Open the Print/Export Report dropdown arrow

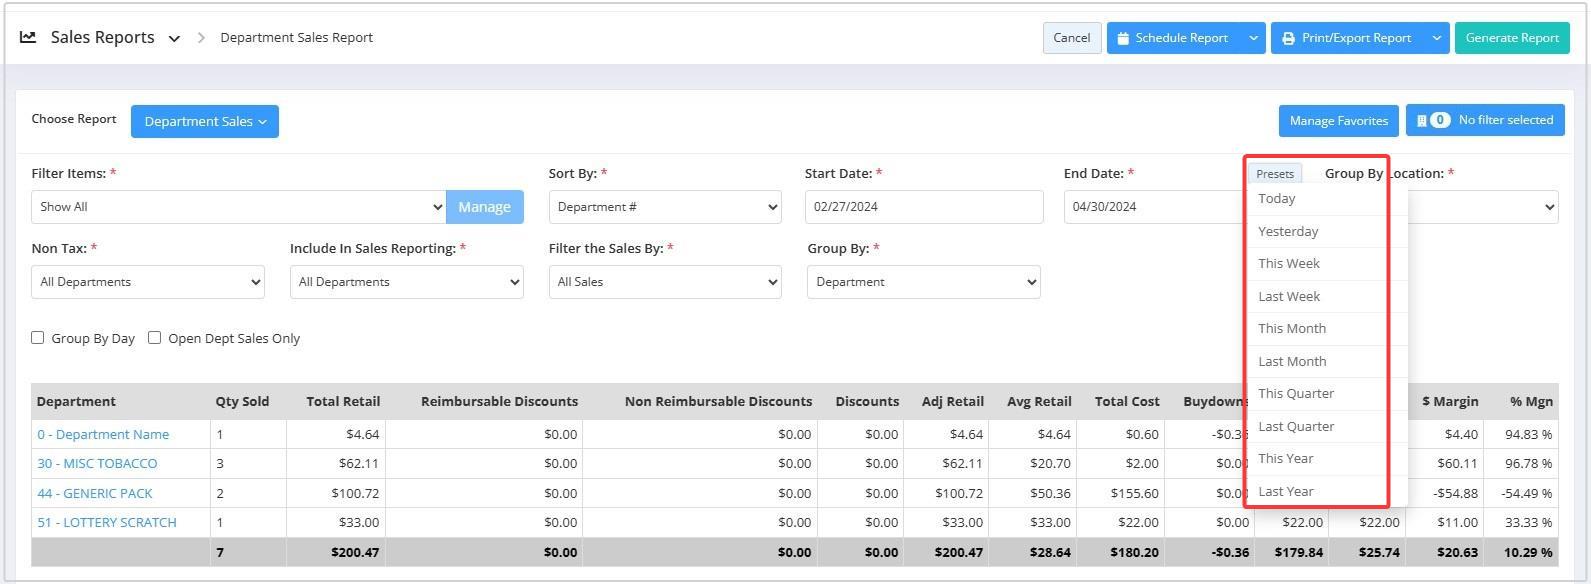coord(1436,38)
